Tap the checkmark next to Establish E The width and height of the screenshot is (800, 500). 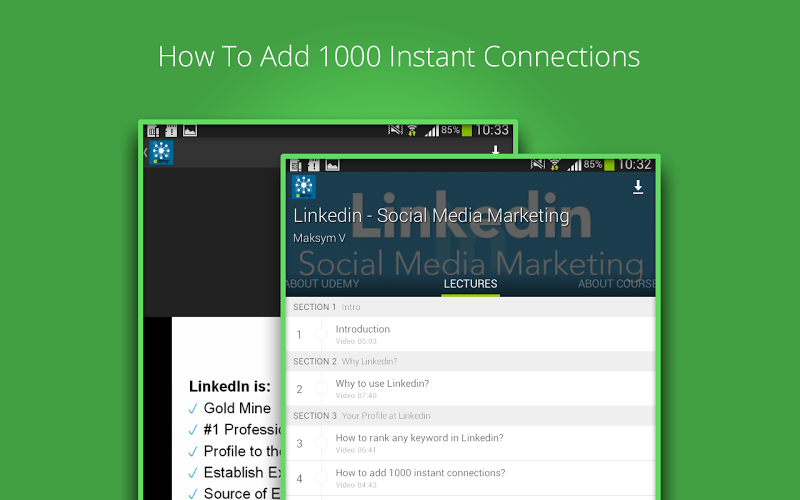[193, 473]
